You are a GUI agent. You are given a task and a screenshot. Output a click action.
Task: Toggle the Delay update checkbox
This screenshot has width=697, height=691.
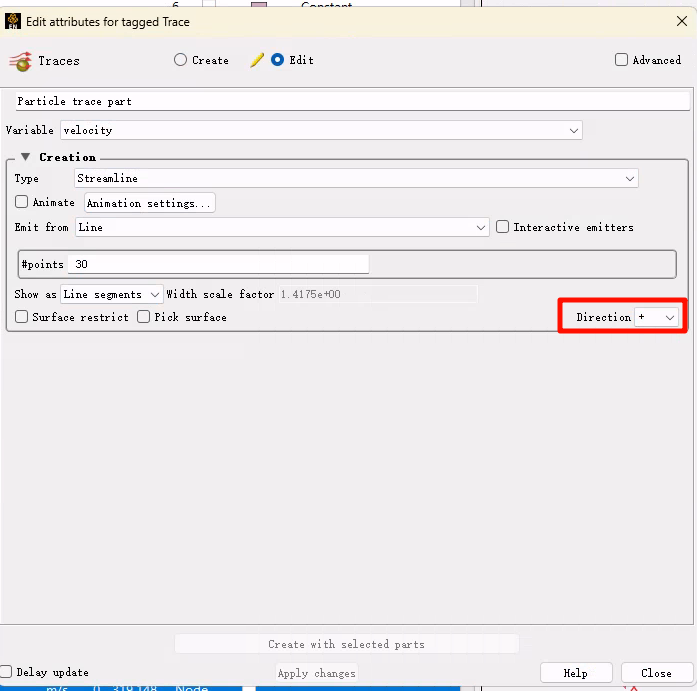(x=7, y=672)
